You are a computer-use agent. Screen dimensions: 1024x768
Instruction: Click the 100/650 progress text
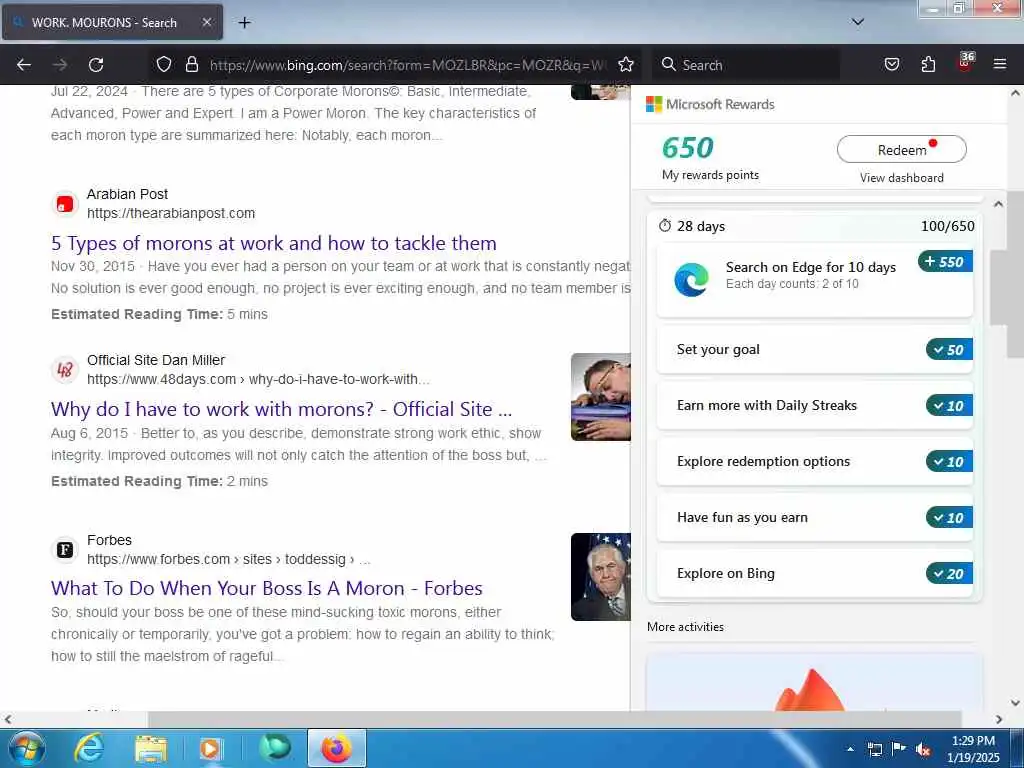coord(947,226)
